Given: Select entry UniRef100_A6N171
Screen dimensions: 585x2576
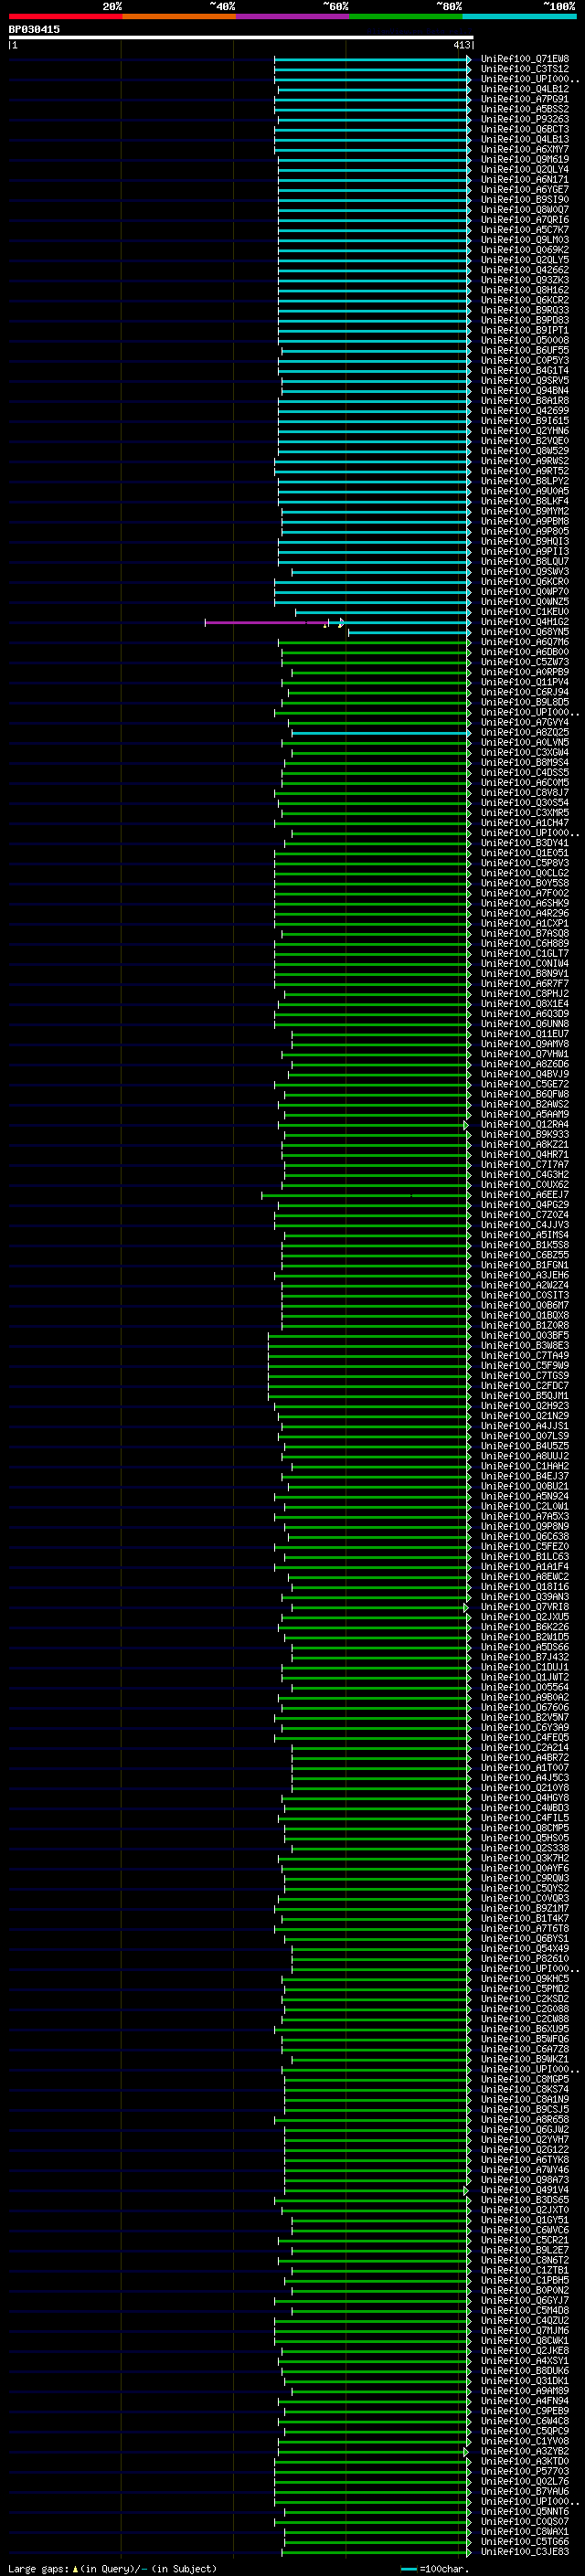Looking at the screenshot, I should click(525, 179).
